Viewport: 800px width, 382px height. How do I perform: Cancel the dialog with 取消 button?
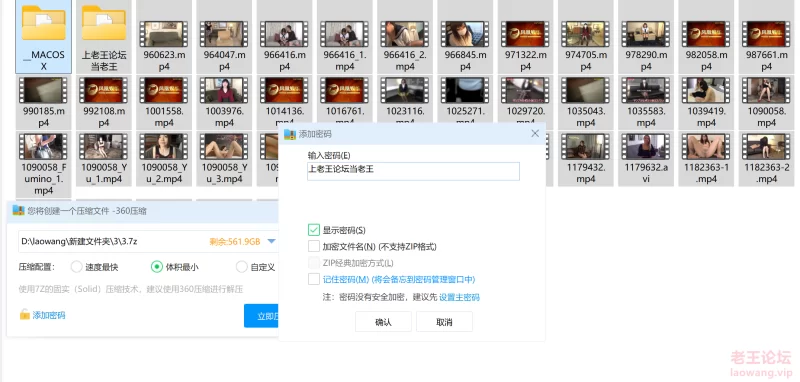[444, 322]
